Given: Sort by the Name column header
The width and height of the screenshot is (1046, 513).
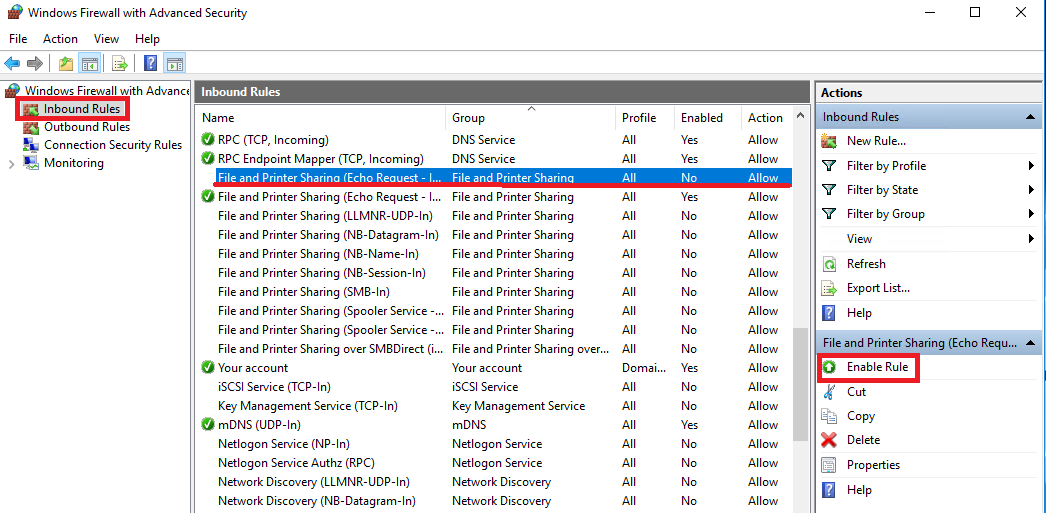Looking at the screenshot, I should [x=320, y=117].
